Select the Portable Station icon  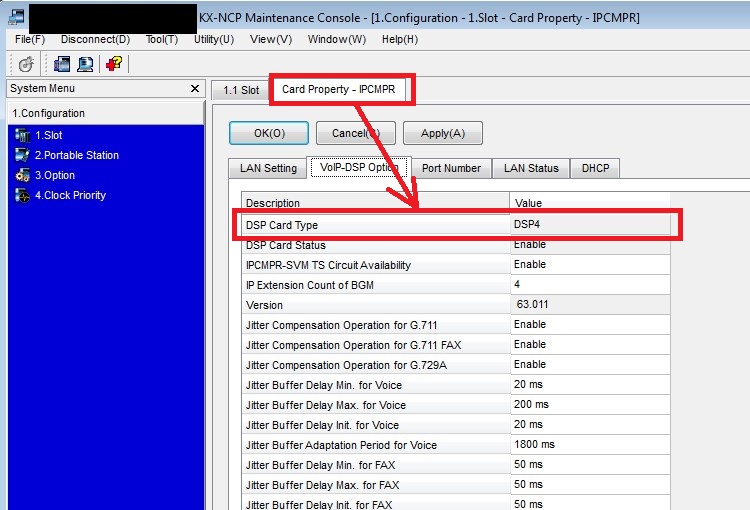click(x=22, y=155)
